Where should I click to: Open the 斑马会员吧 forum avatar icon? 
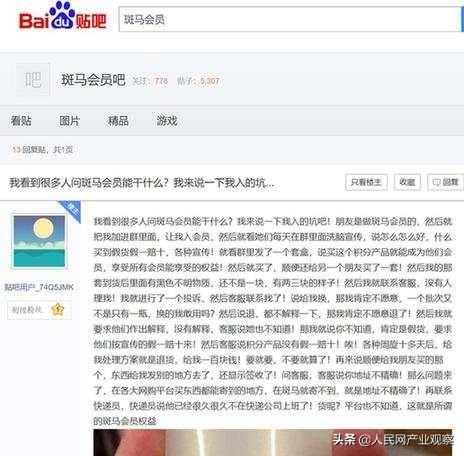point(33,80)
